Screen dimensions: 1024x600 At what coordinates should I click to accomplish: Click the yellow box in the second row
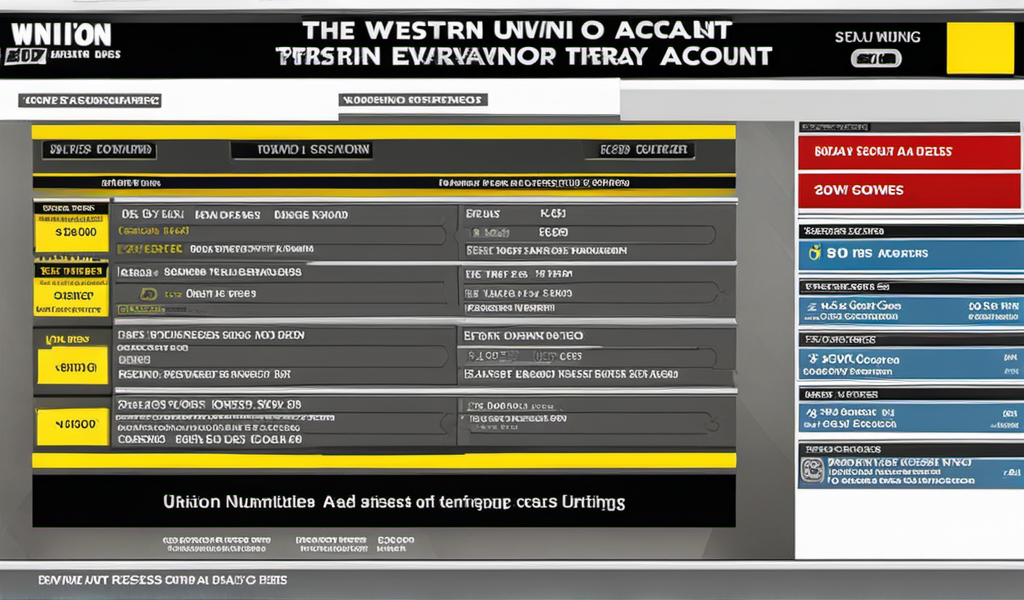tap(71, 295)
